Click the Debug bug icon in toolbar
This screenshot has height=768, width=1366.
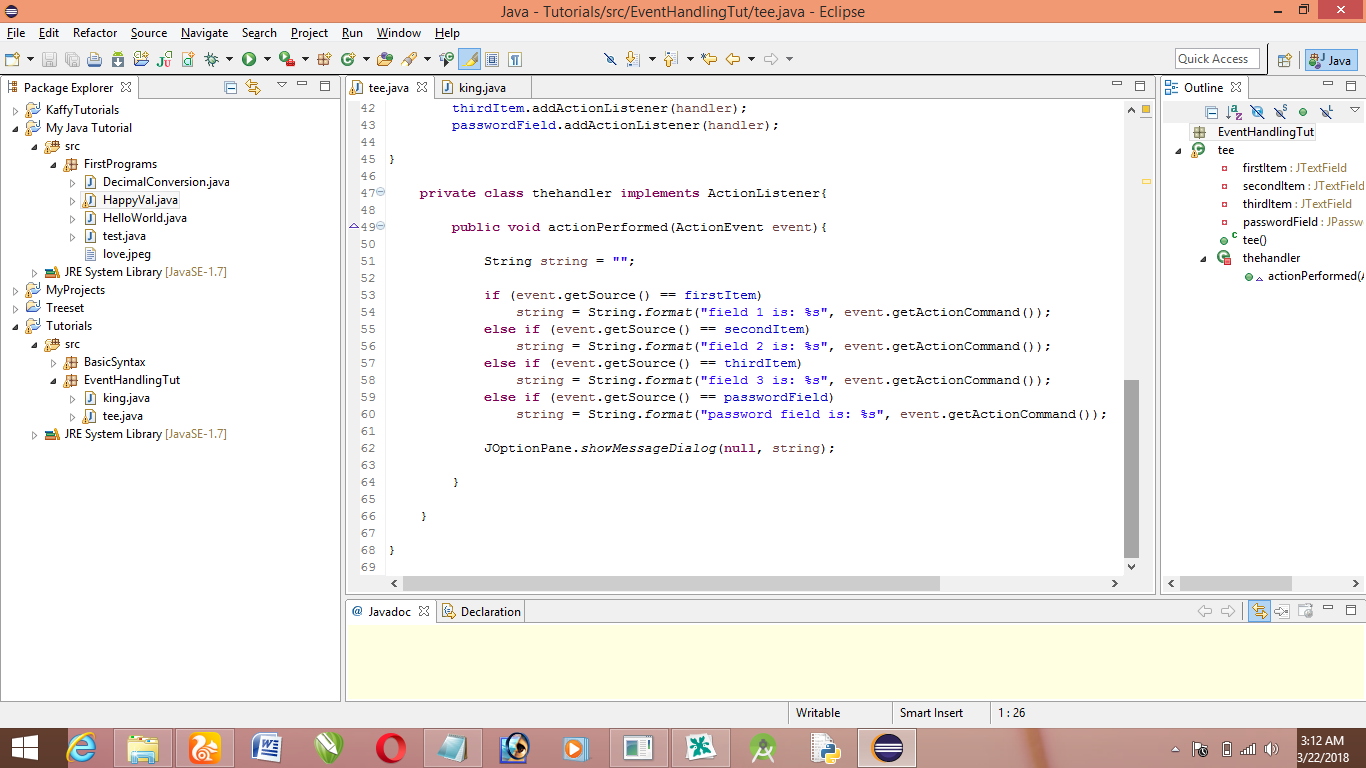[211, 60]
